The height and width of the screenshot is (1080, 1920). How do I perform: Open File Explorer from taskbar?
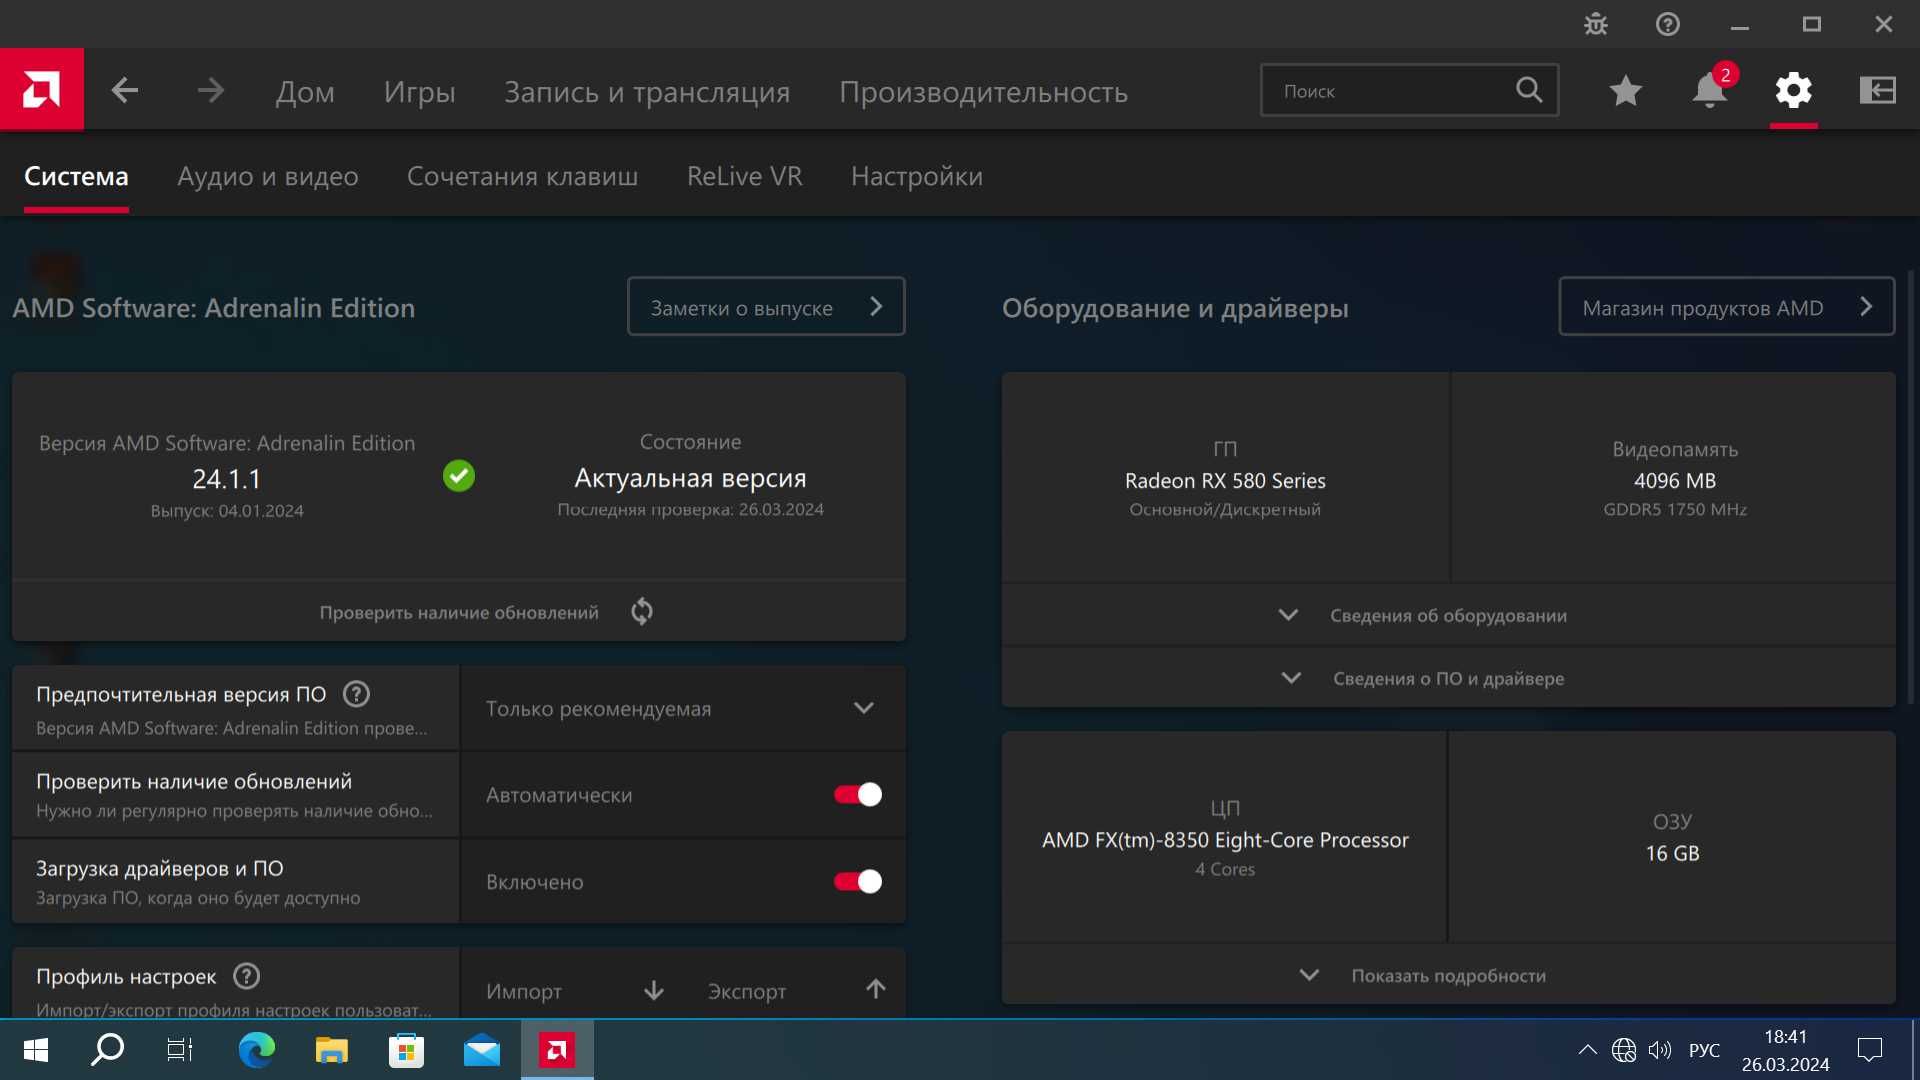(x=331, y=1050)
